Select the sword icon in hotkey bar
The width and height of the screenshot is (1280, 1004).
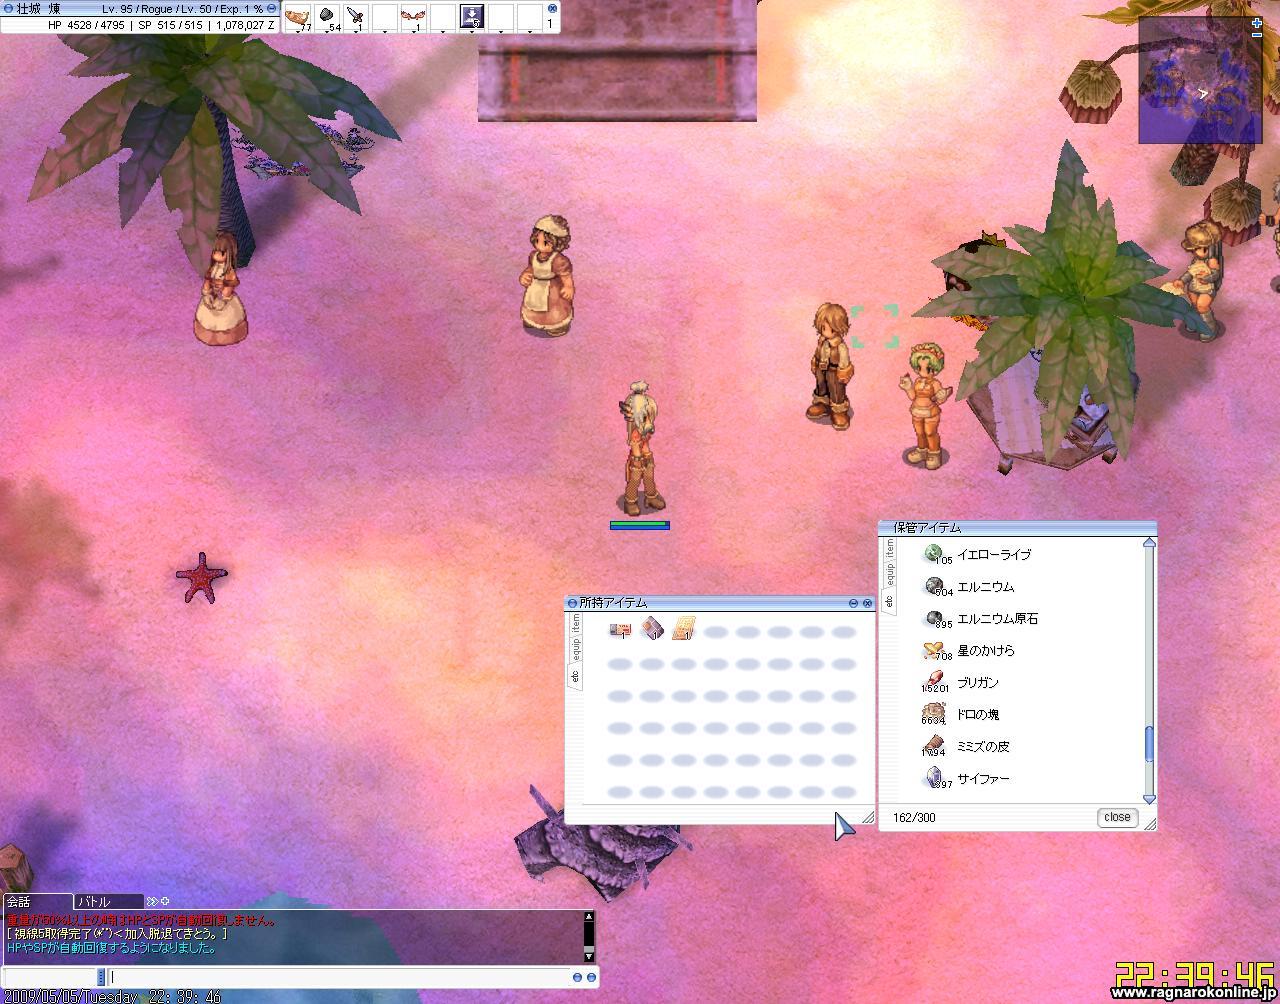pyautogui.click(x=356, y=17)
